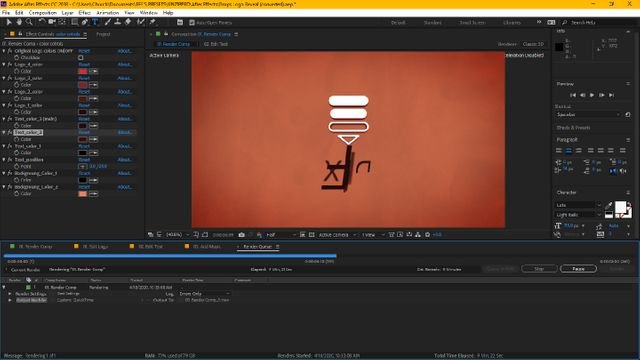Click Logo_4_color eyedropper icon

coord(93,71)
